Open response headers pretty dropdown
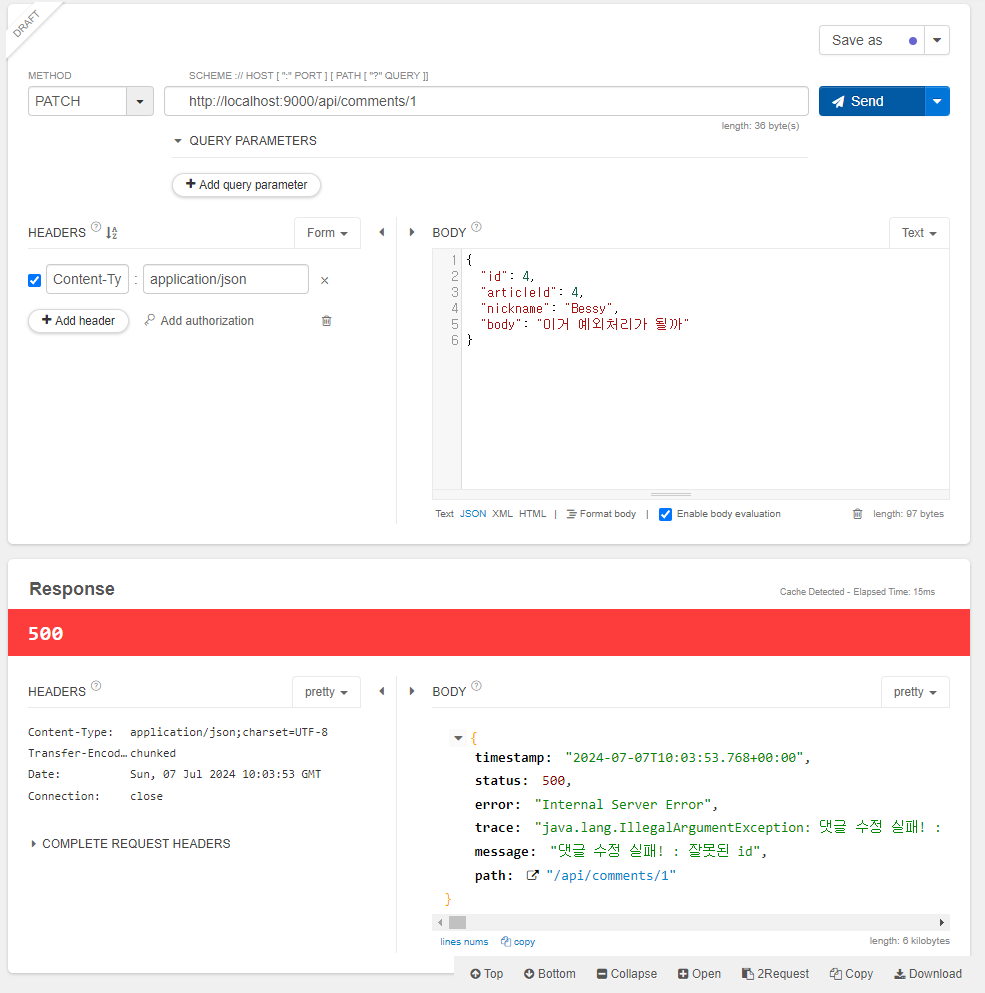 click(326, 692)
